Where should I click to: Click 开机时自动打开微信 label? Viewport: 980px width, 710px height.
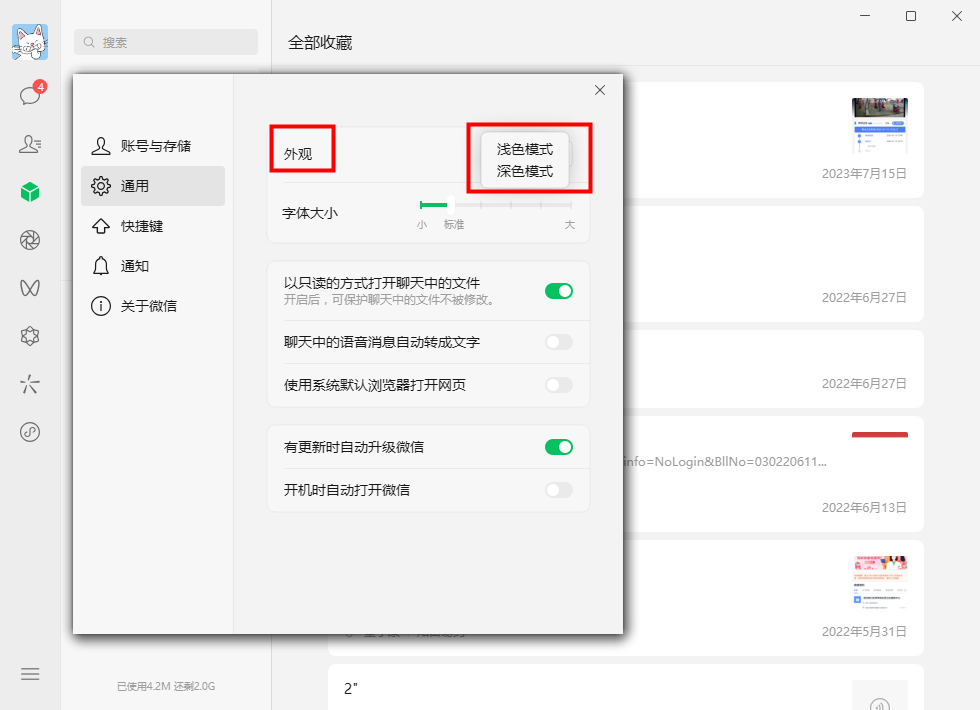[347, 490]
